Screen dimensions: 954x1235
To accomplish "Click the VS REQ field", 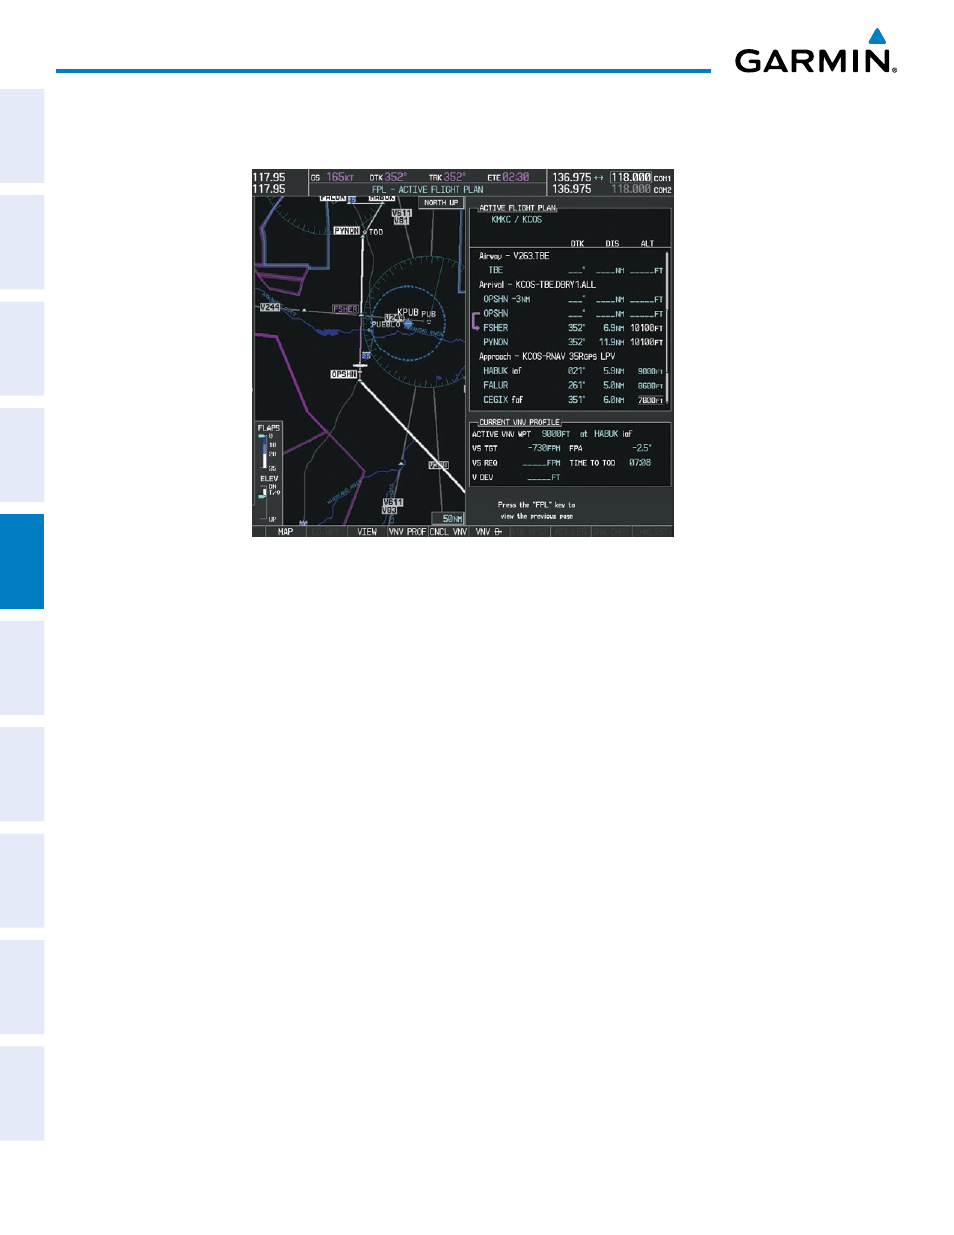I will point(516,463).
